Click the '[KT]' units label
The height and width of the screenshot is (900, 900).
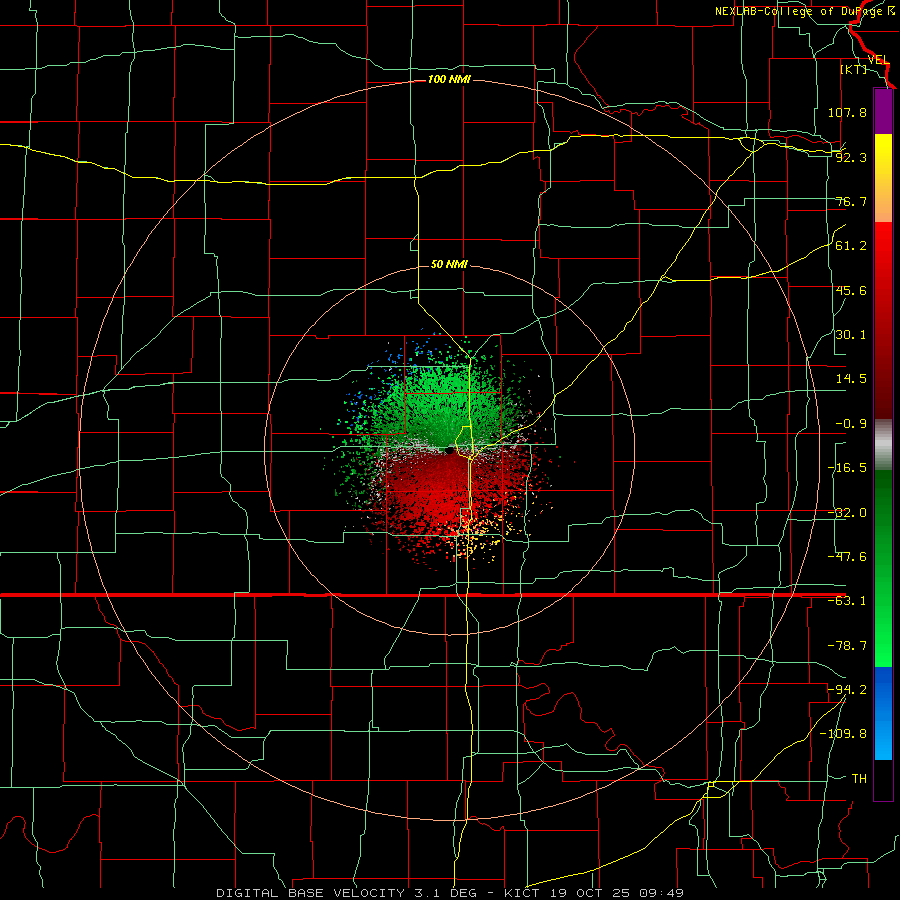853,69
